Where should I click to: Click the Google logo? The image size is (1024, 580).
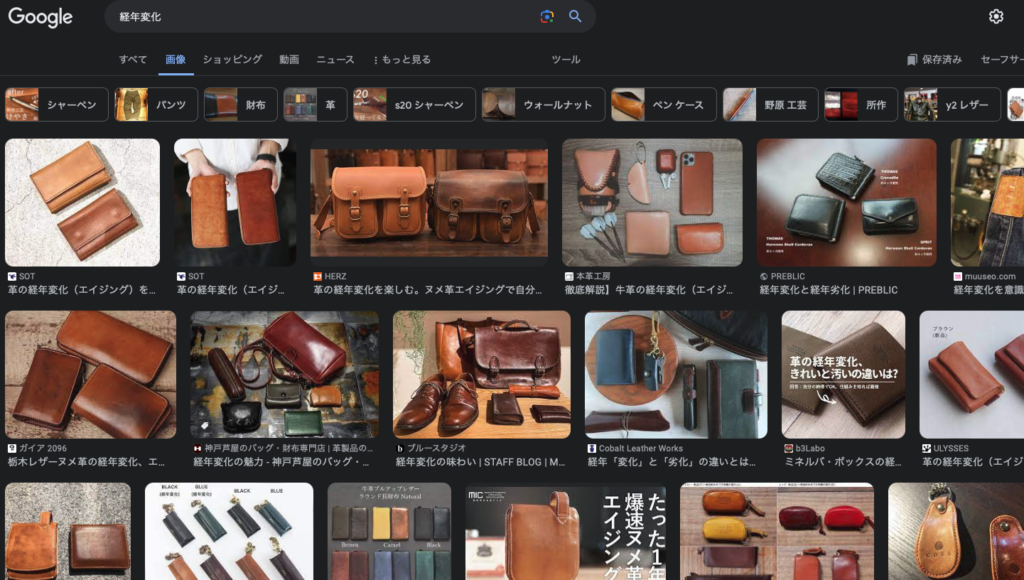point(41,16)
